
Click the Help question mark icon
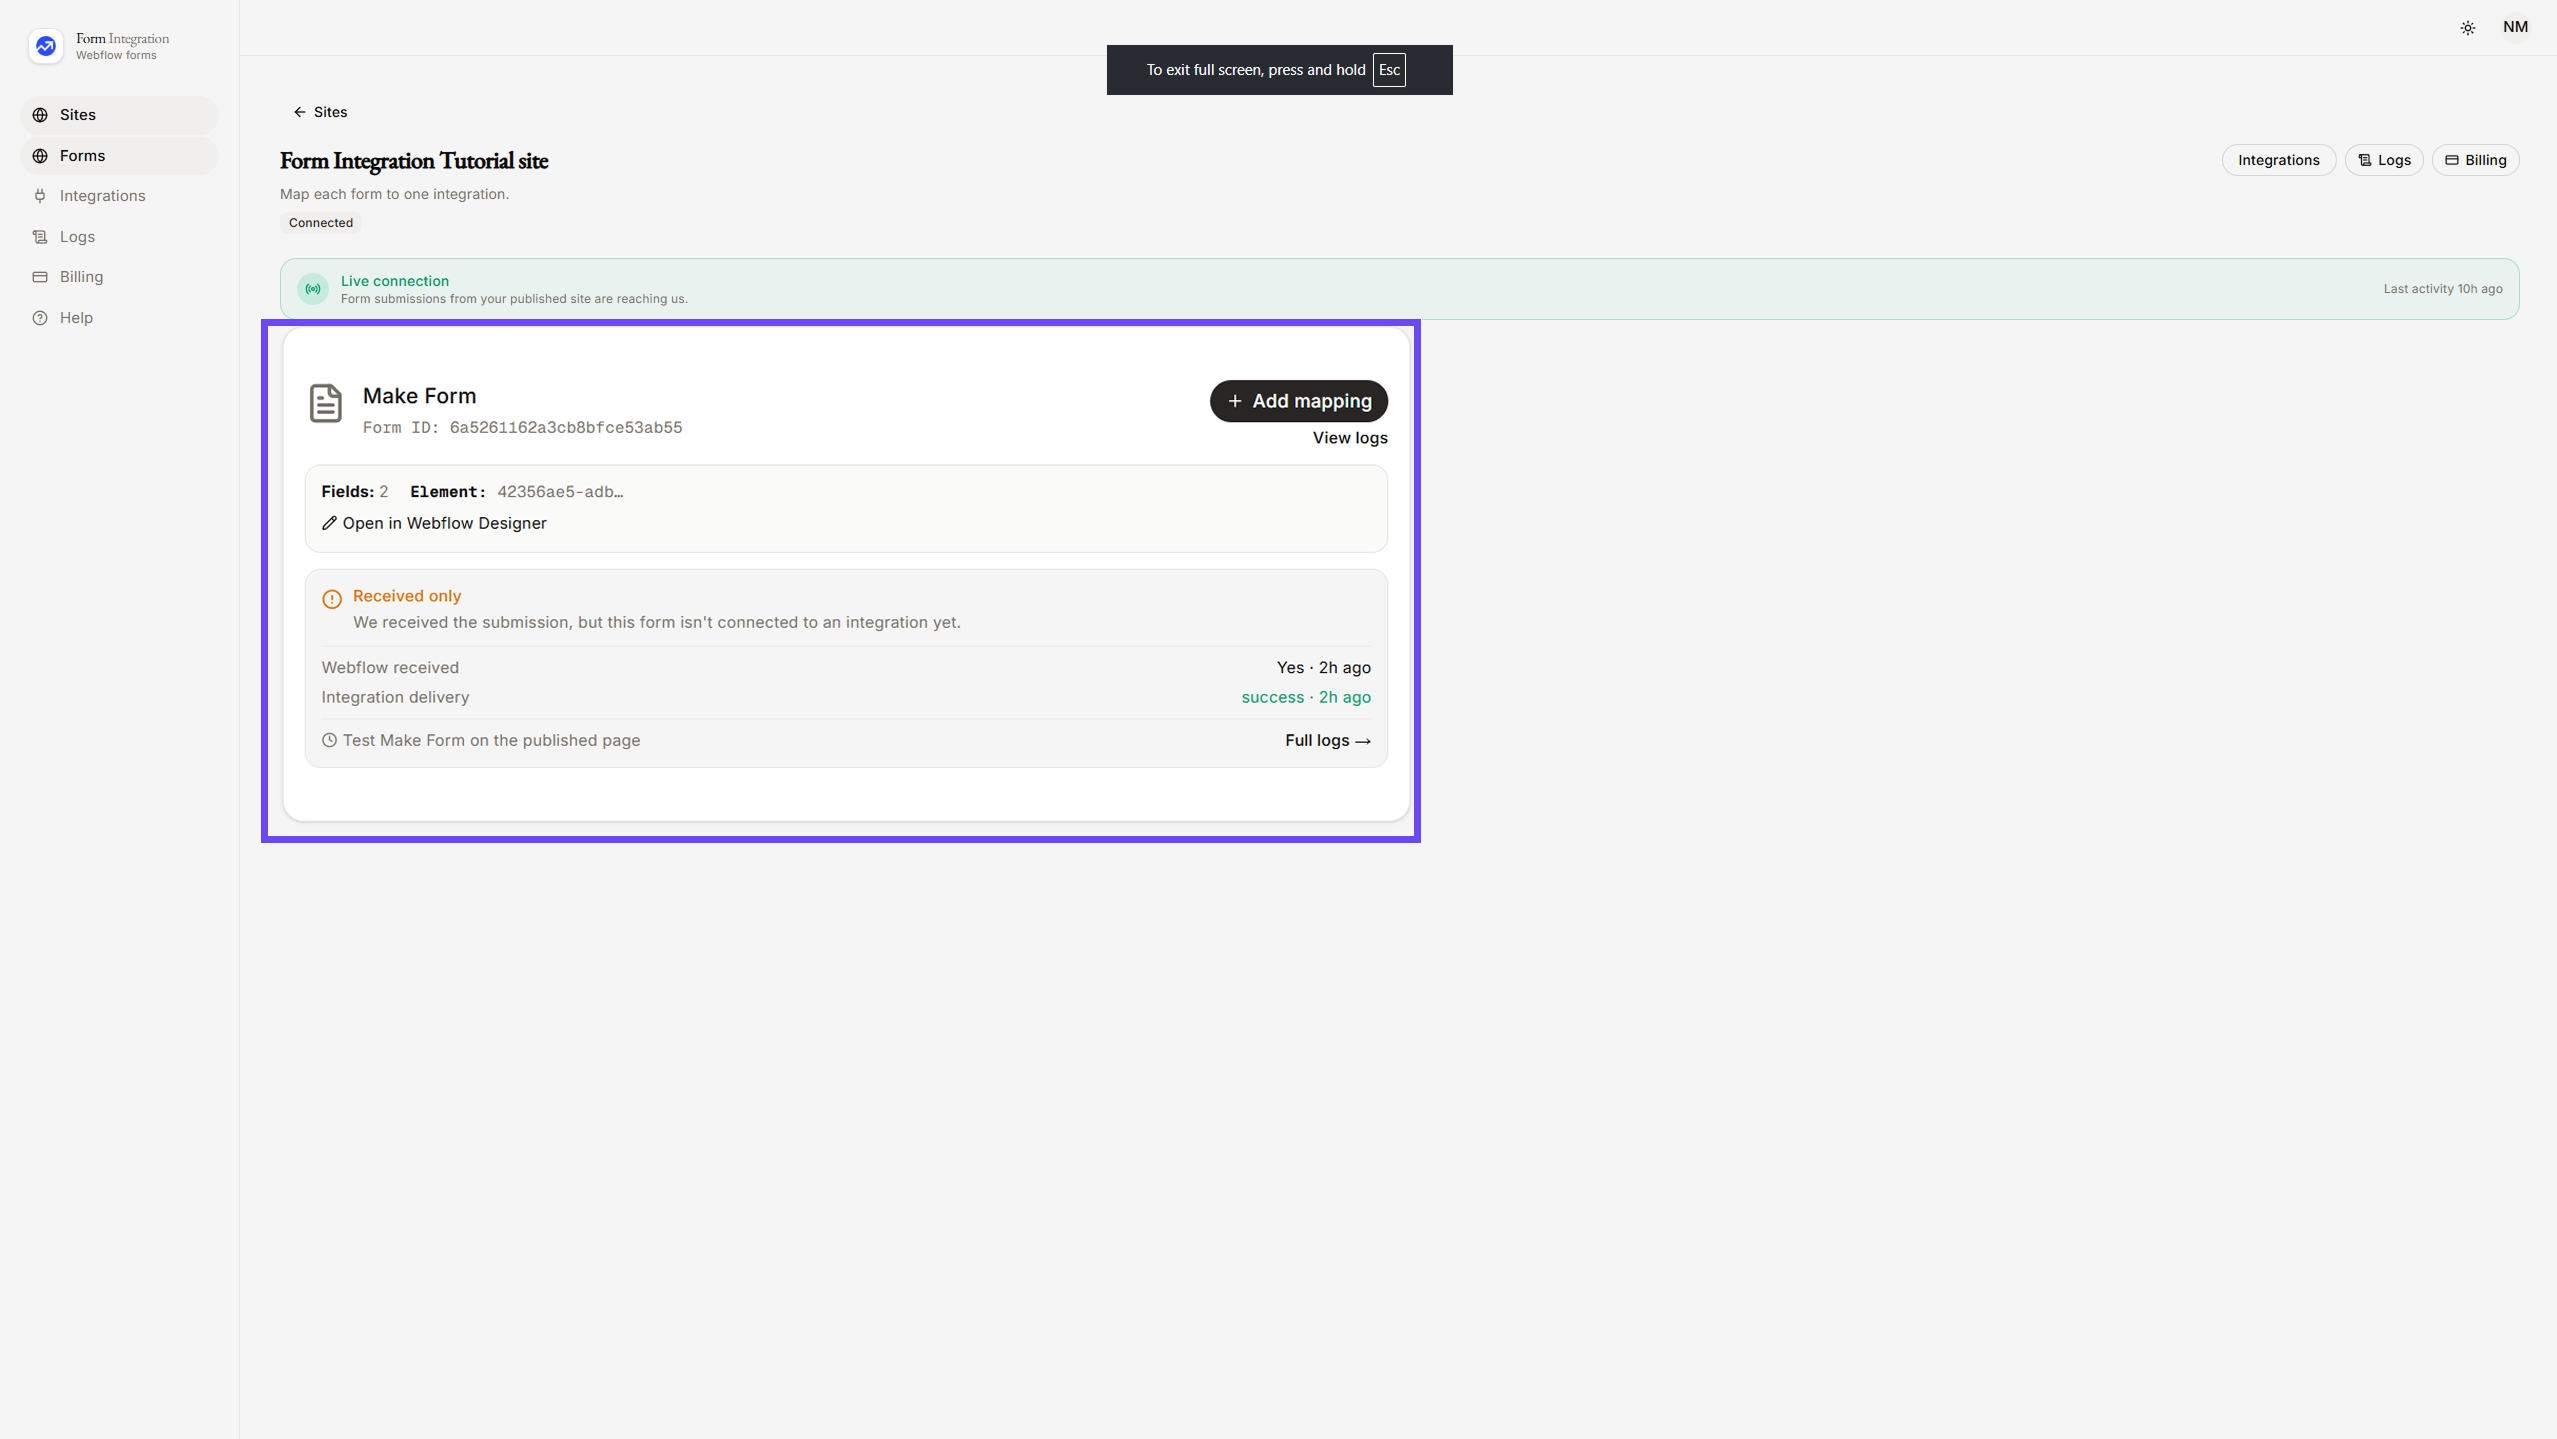pos(40,318)
